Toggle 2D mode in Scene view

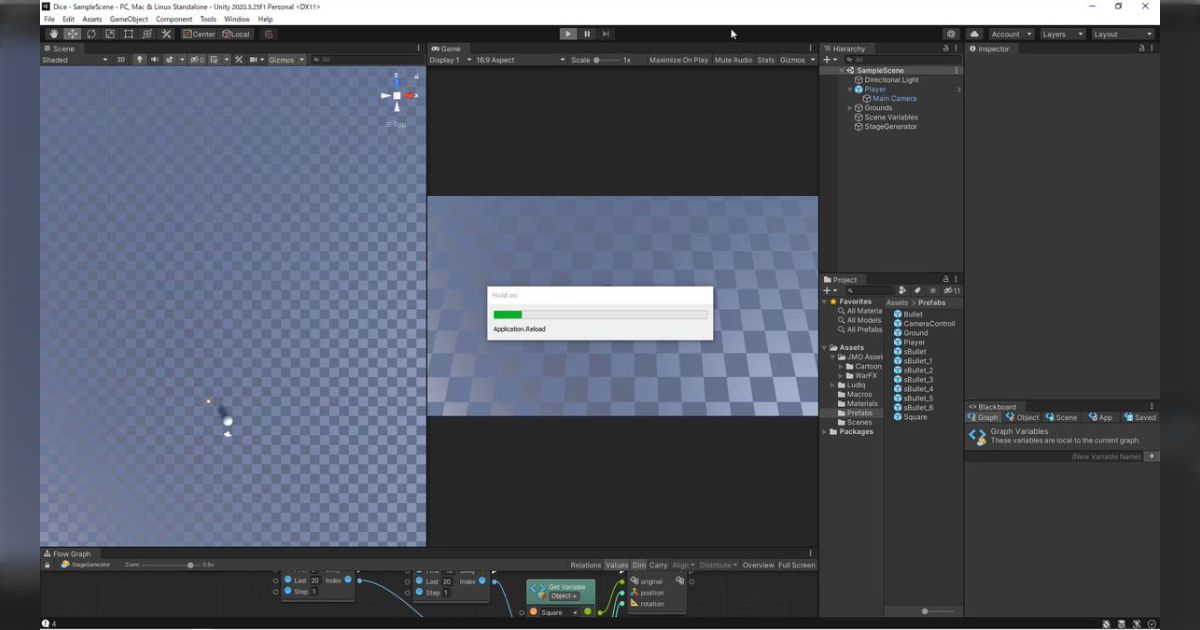121,60
